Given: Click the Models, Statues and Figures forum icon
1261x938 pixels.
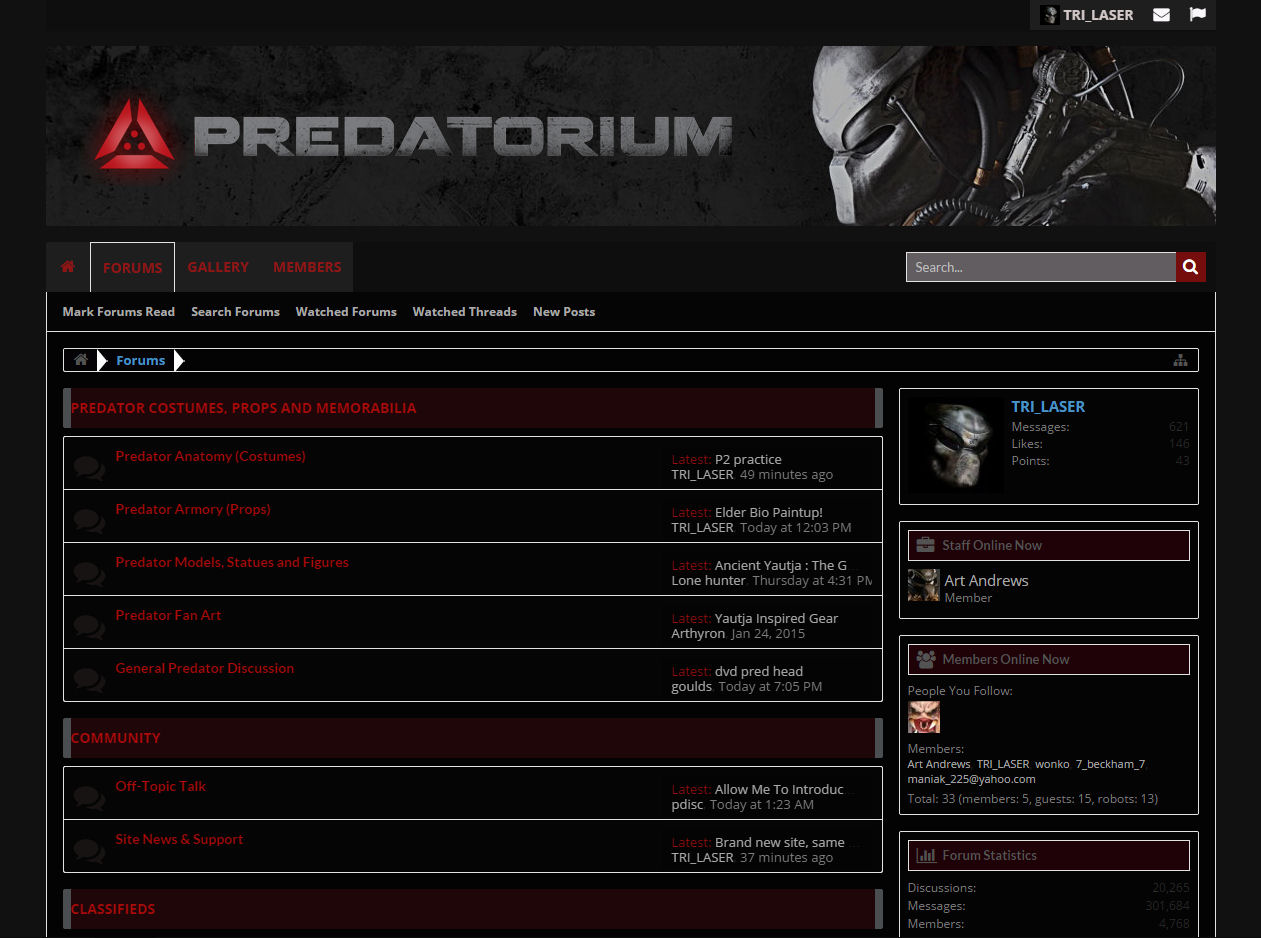Looking at the screenshot, I should (89, 573).
